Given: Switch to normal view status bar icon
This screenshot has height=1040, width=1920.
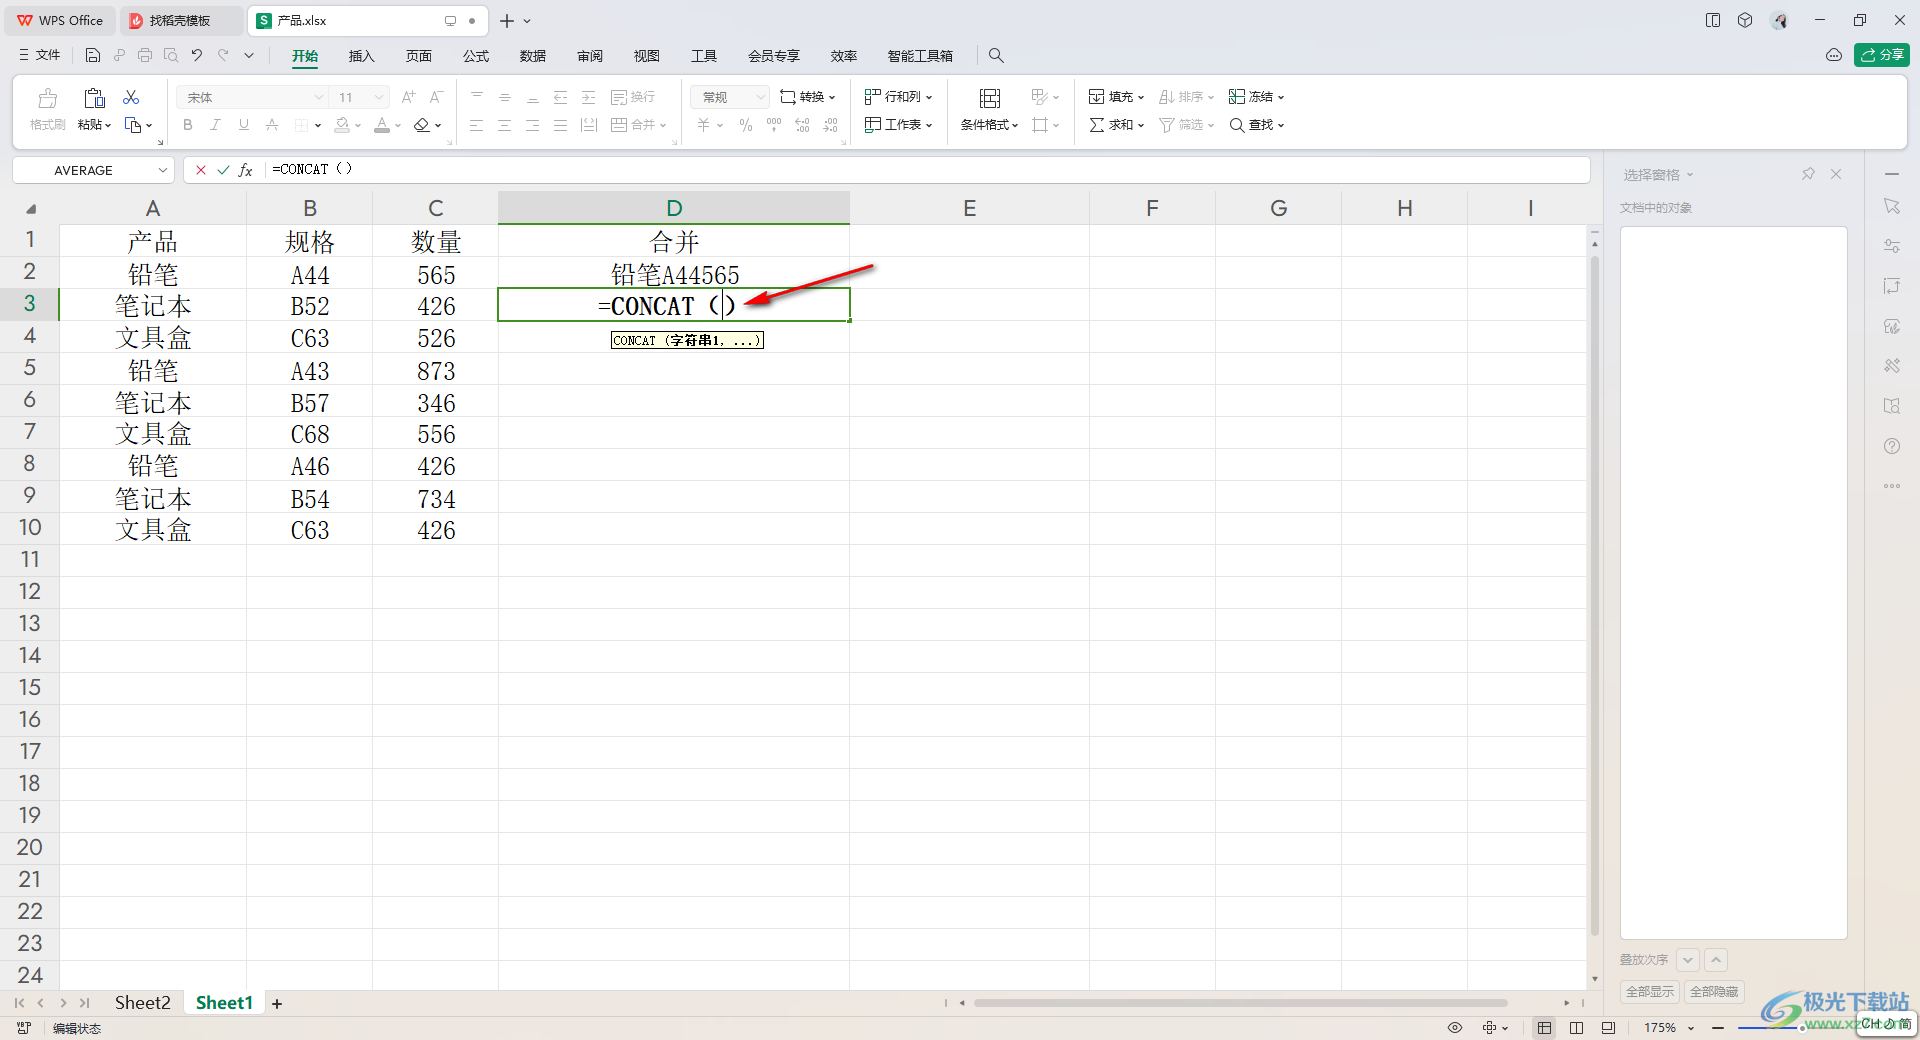Looking at the screenshot, I should [x=1545, y=1027].
